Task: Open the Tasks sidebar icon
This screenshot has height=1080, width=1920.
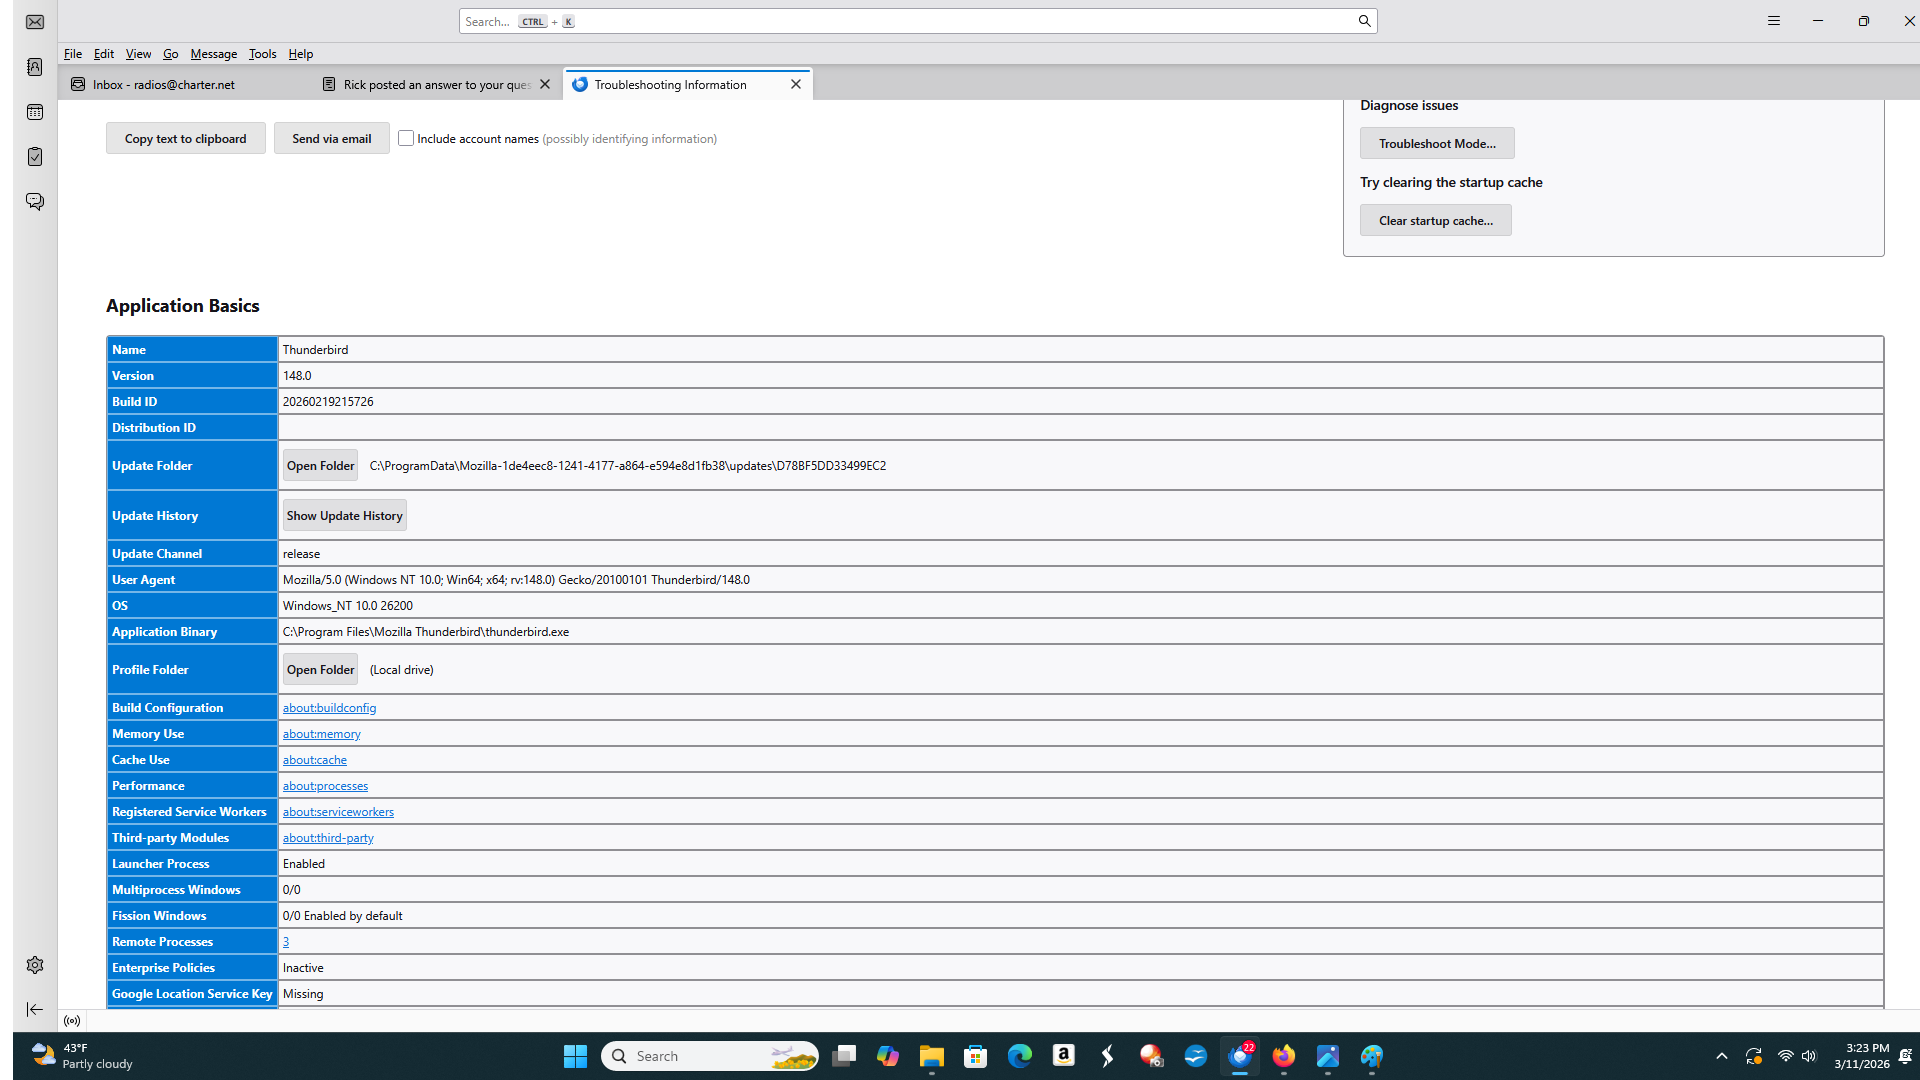Action: pos(35,157)
